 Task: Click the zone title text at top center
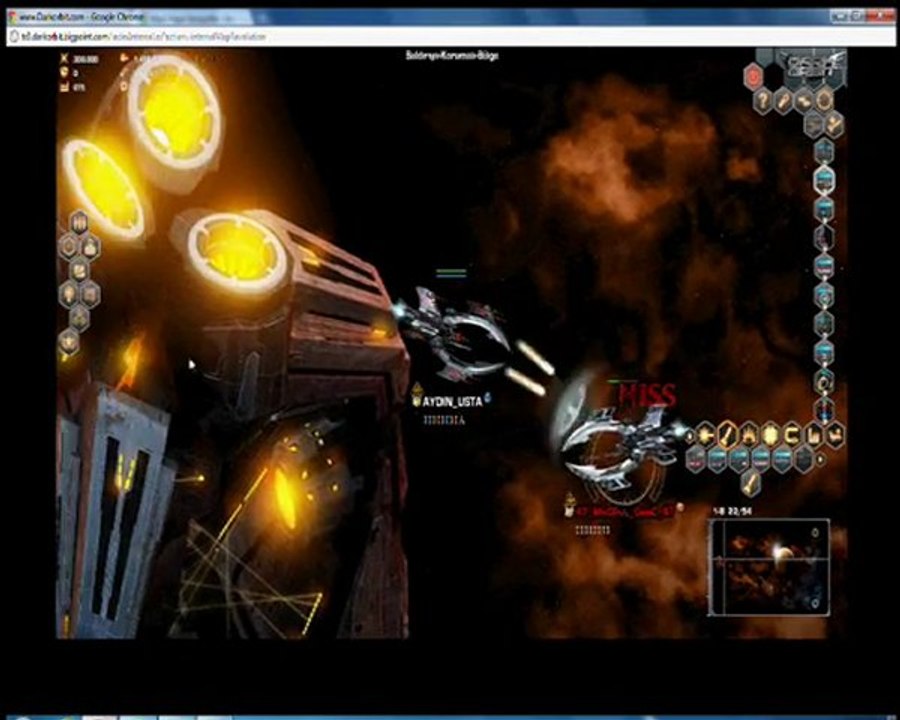coord(452,56)
